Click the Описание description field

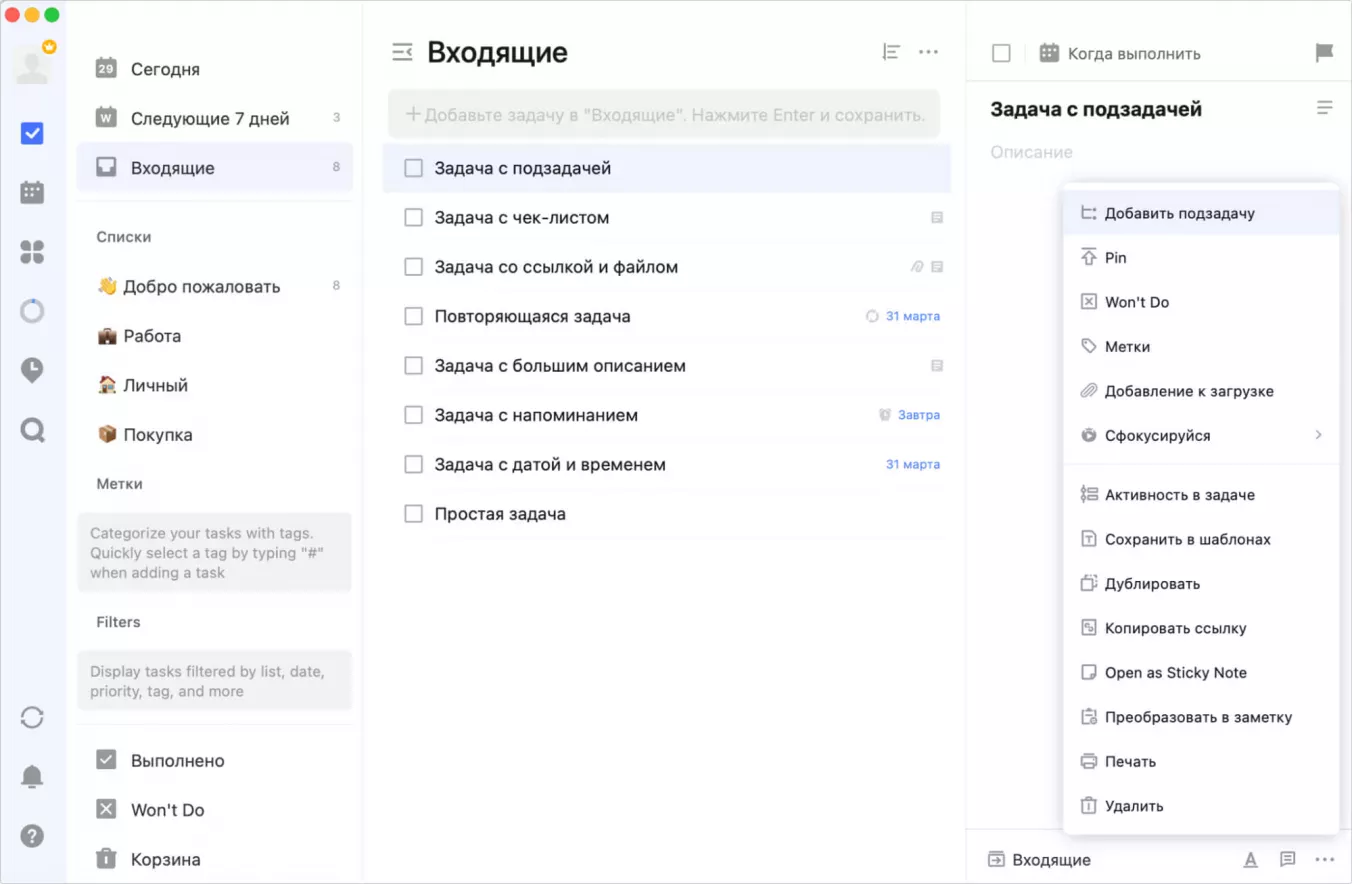coord(1032,152)
